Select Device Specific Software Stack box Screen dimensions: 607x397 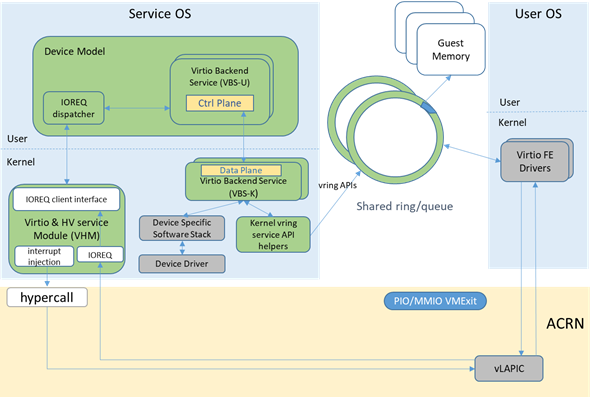coord(182,228)
